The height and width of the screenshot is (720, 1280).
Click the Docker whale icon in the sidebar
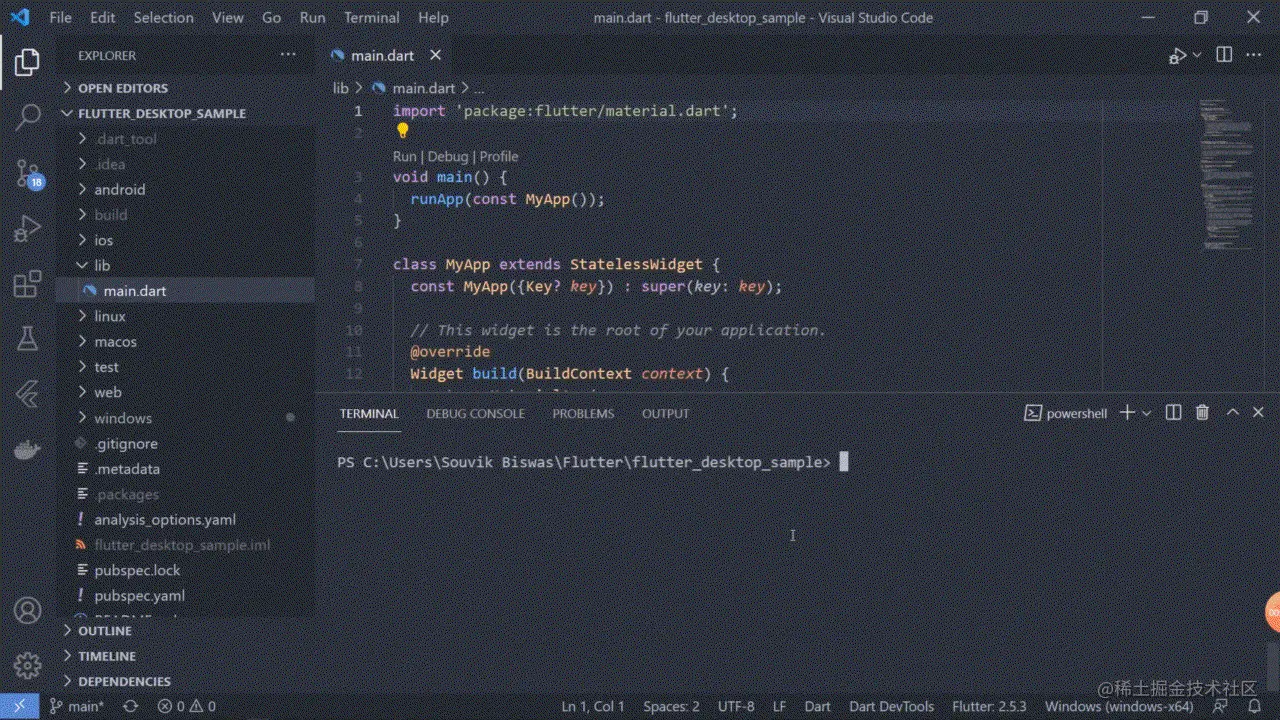[27, 448]
